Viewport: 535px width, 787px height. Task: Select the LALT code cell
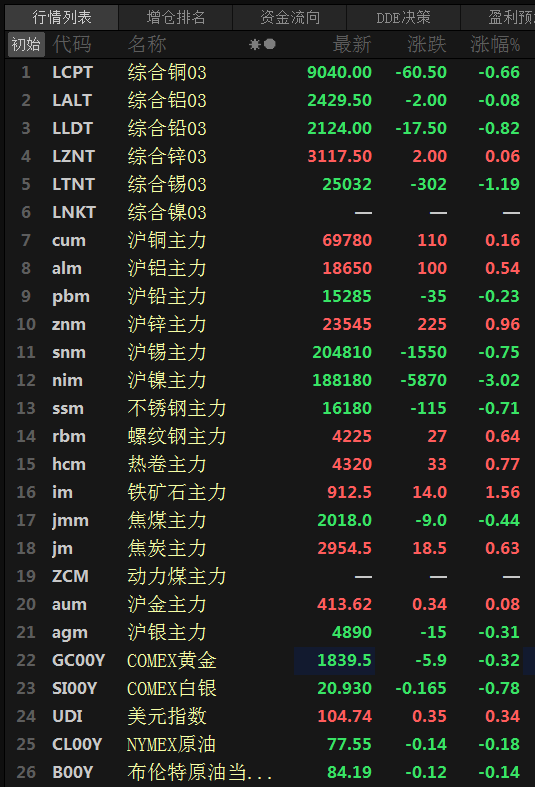pos(72,100)
